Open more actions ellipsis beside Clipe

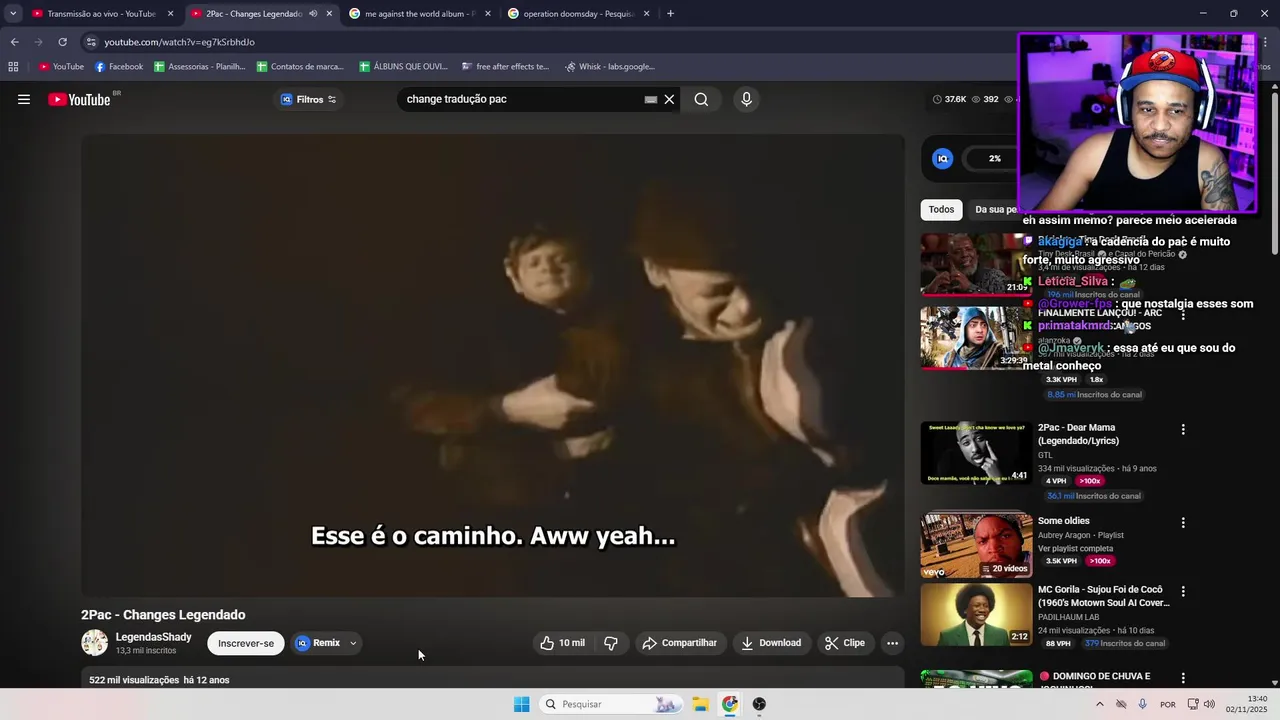(x=892, y=643)
